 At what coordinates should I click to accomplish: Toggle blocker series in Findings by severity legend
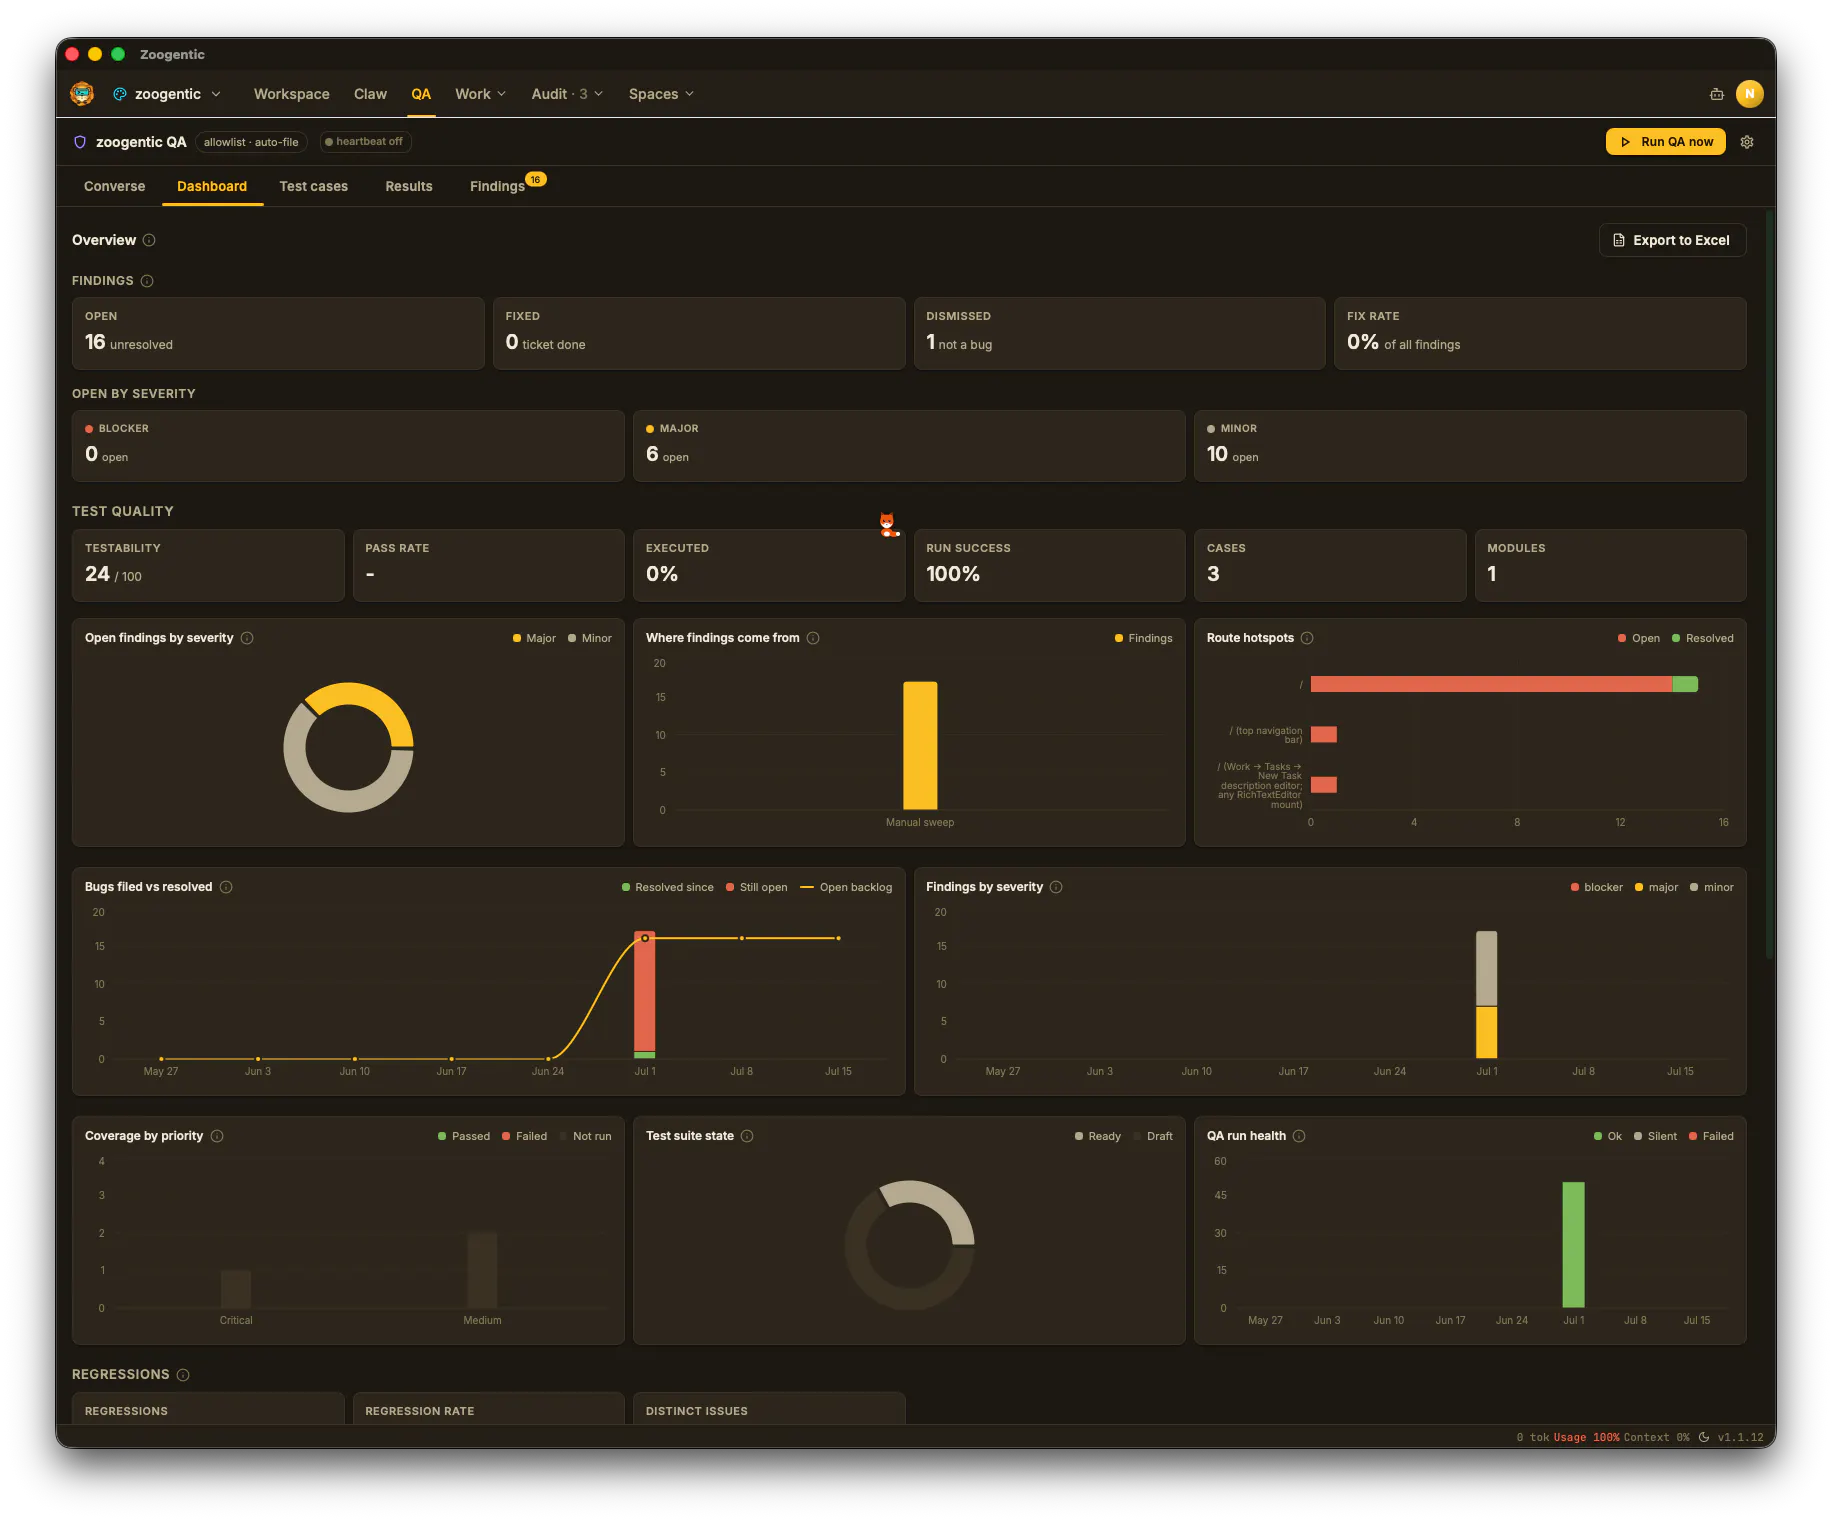click(1597, 887)
